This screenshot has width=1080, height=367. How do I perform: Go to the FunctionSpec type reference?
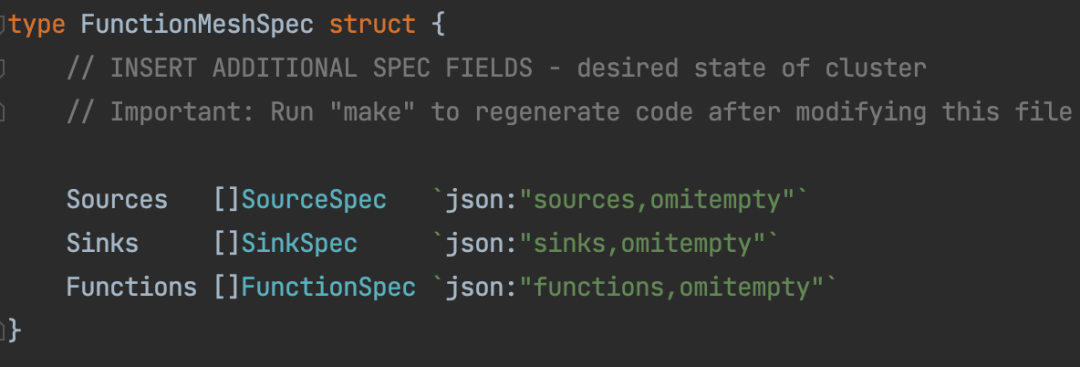tap(328, 286)
